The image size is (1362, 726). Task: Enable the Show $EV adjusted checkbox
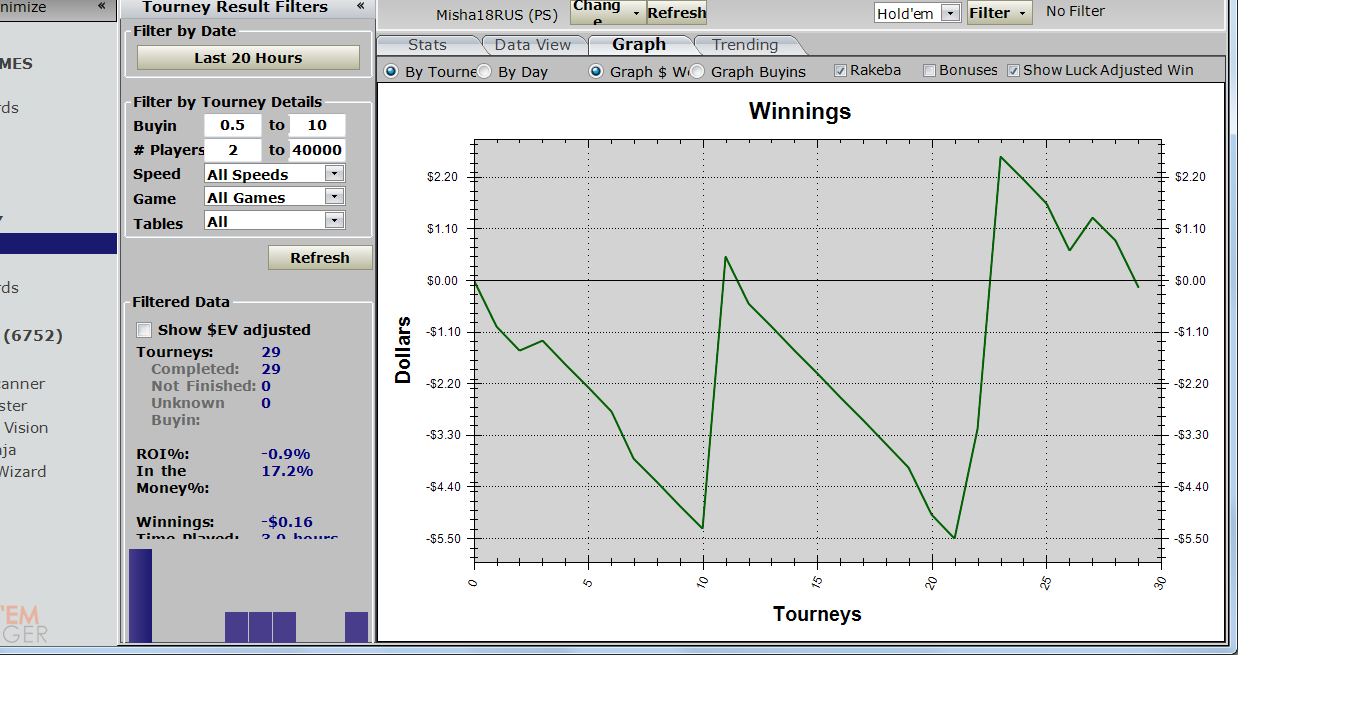145,330
